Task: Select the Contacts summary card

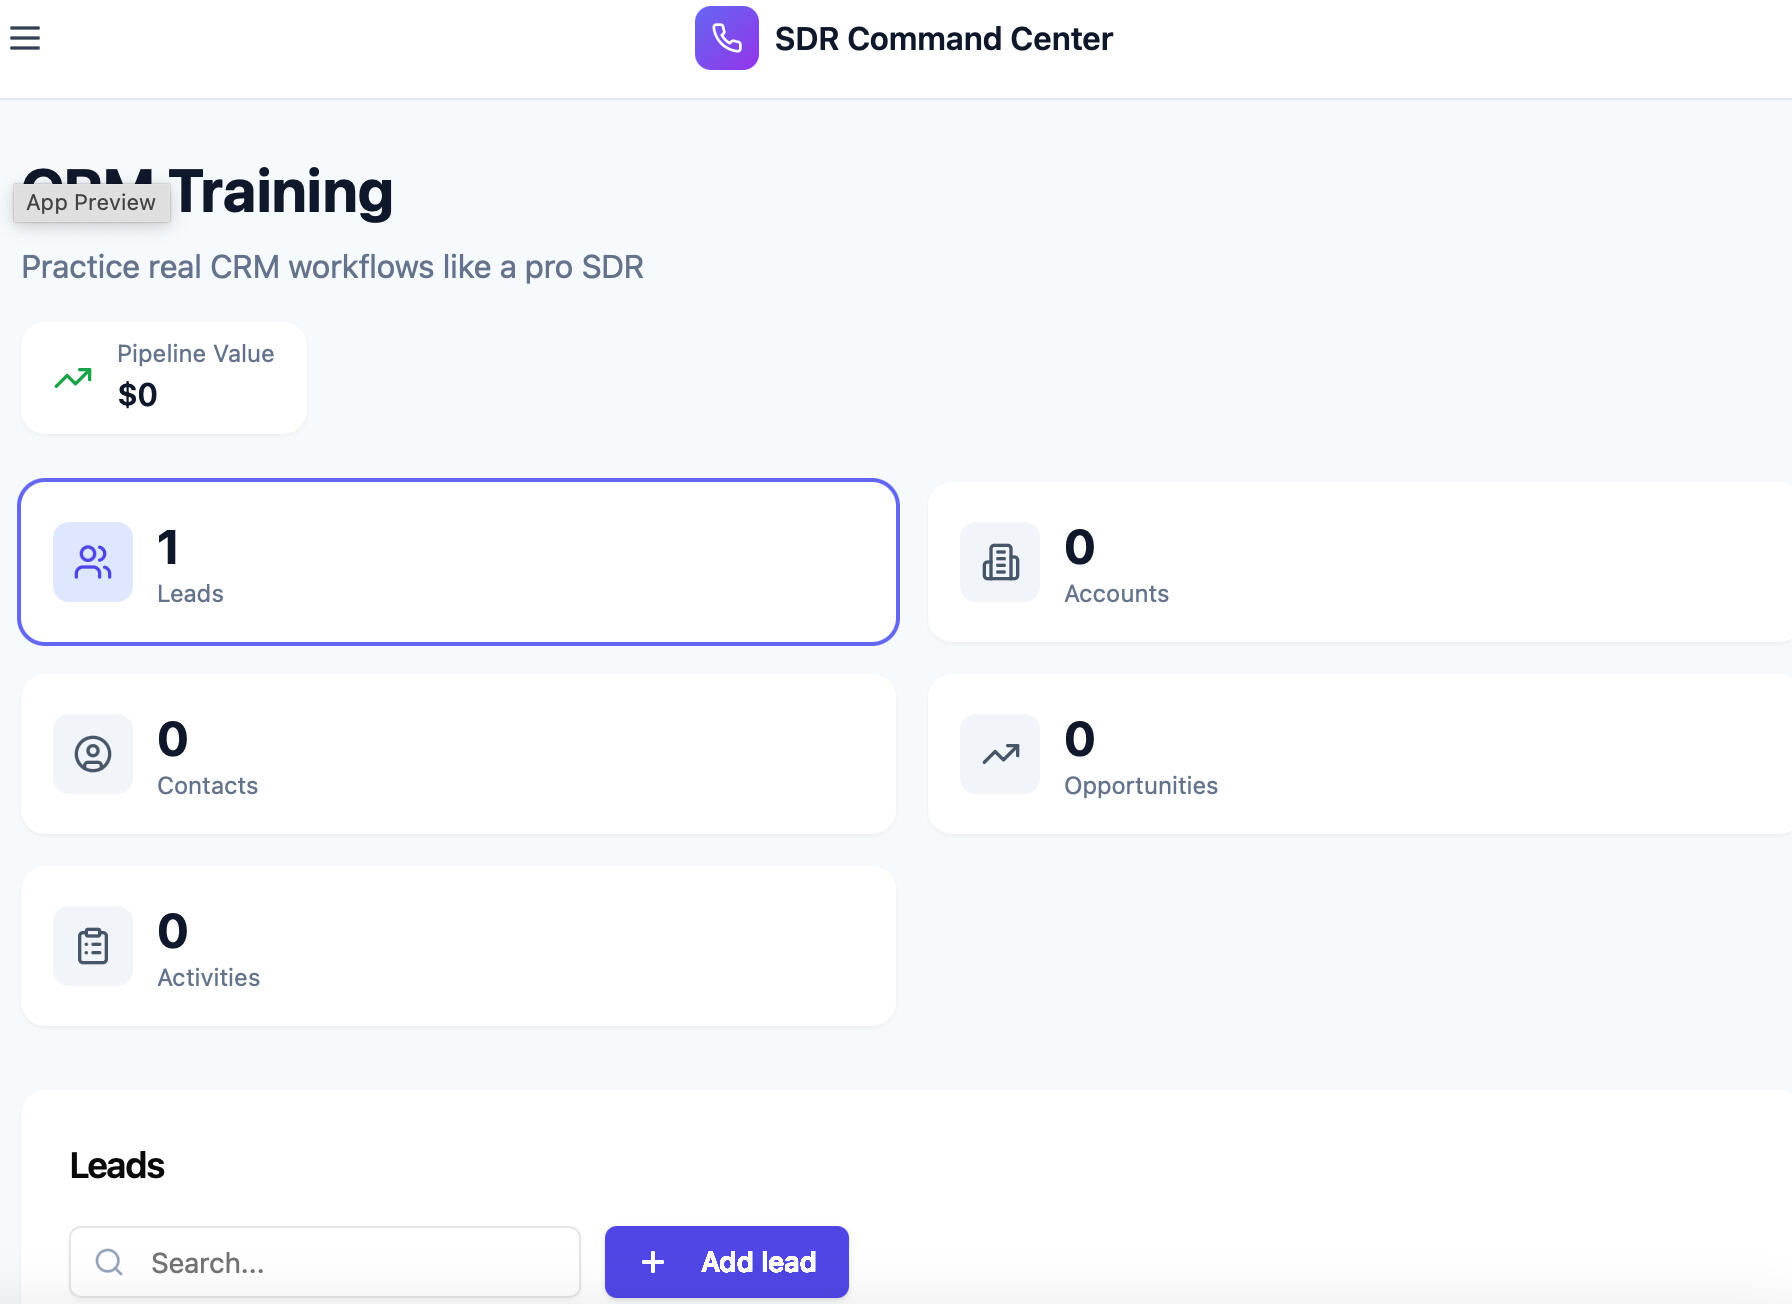Action: pos(458,754)
